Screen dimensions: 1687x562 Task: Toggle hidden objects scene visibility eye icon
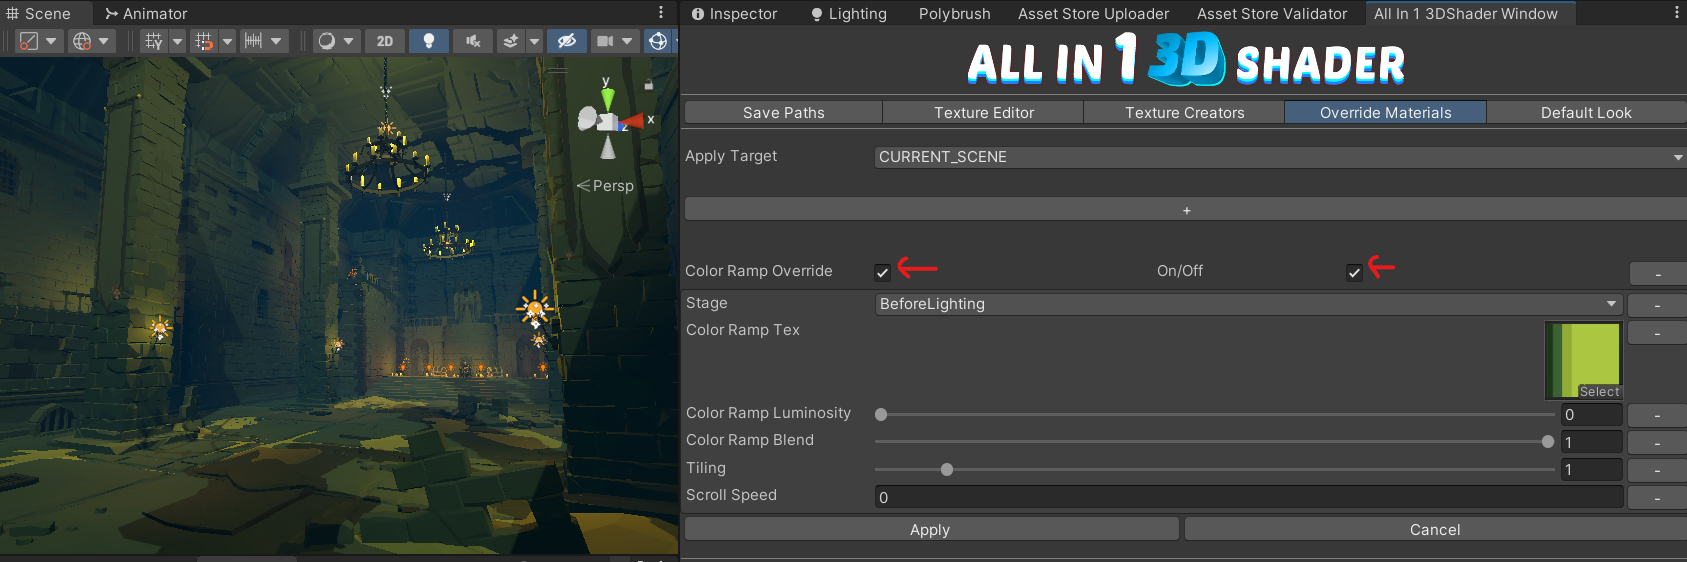[x=566, y=41]
